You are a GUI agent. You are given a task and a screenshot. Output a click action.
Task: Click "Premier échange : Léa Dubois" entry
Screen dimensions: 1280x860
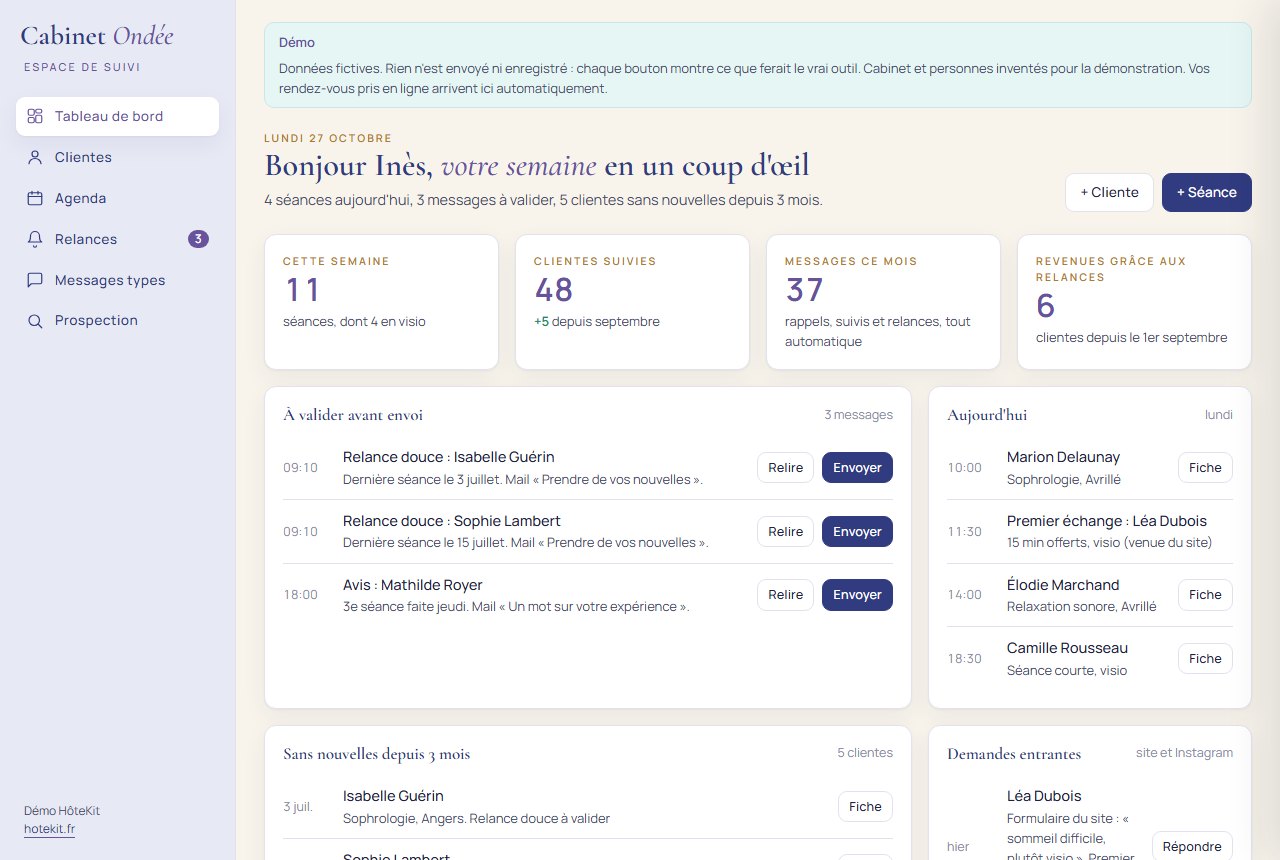[x=1106, y=521]
